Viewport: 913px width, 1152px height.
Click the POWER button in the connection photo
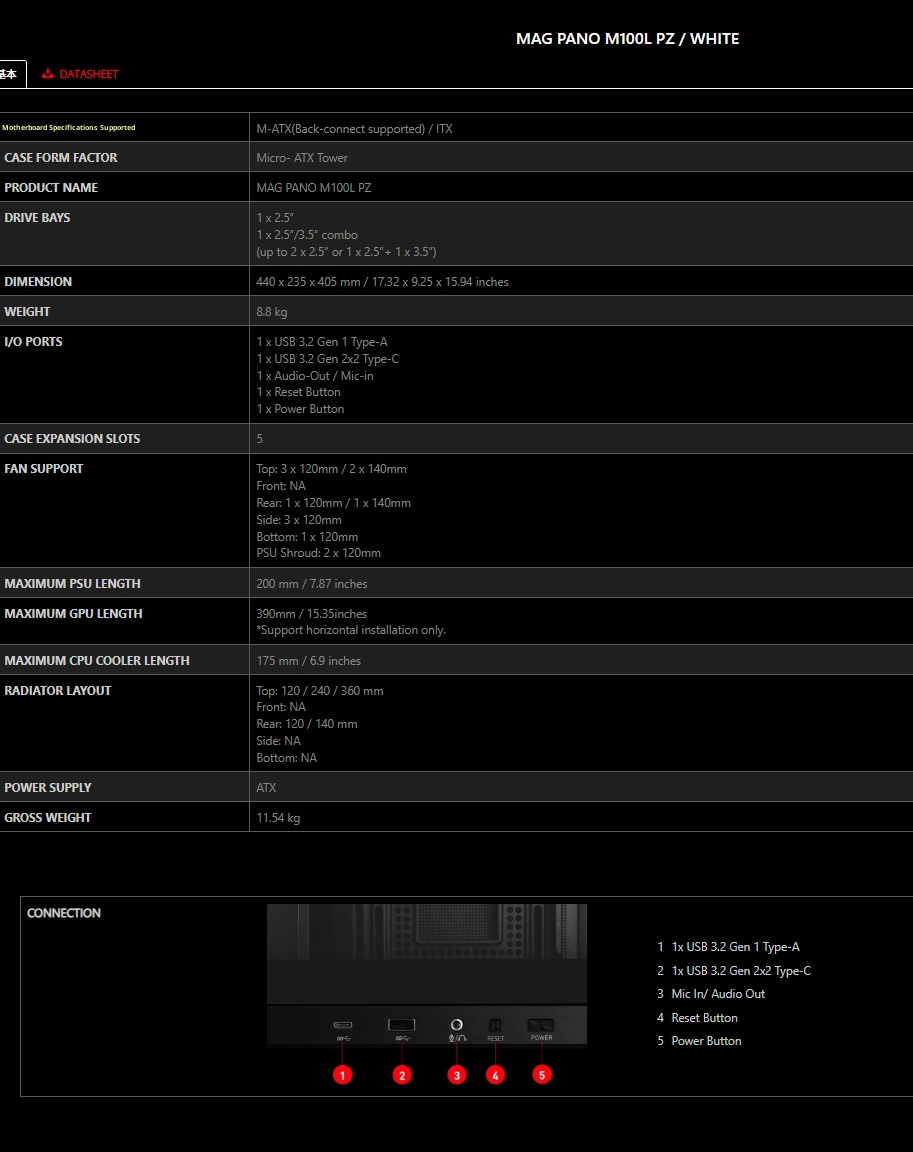coord(541,1025)
